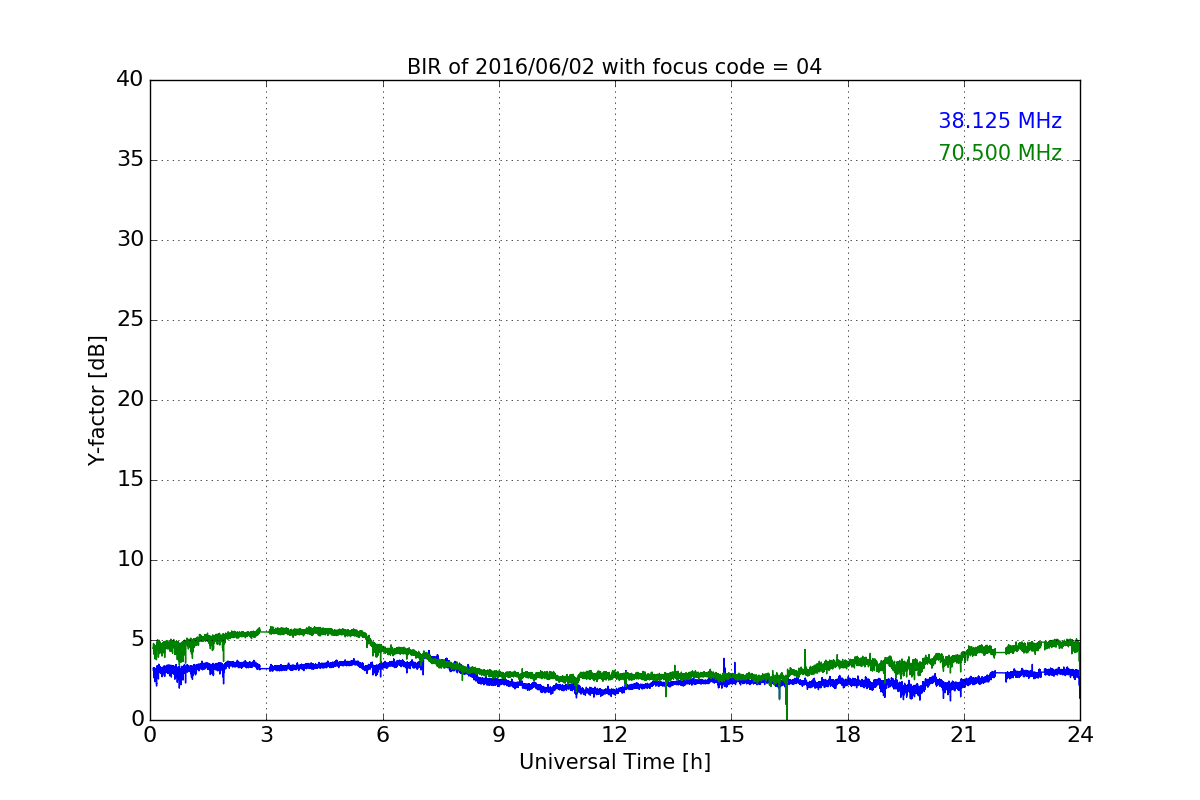
Task: Click x-axis tick label '9'
Action: coord(499,735)
